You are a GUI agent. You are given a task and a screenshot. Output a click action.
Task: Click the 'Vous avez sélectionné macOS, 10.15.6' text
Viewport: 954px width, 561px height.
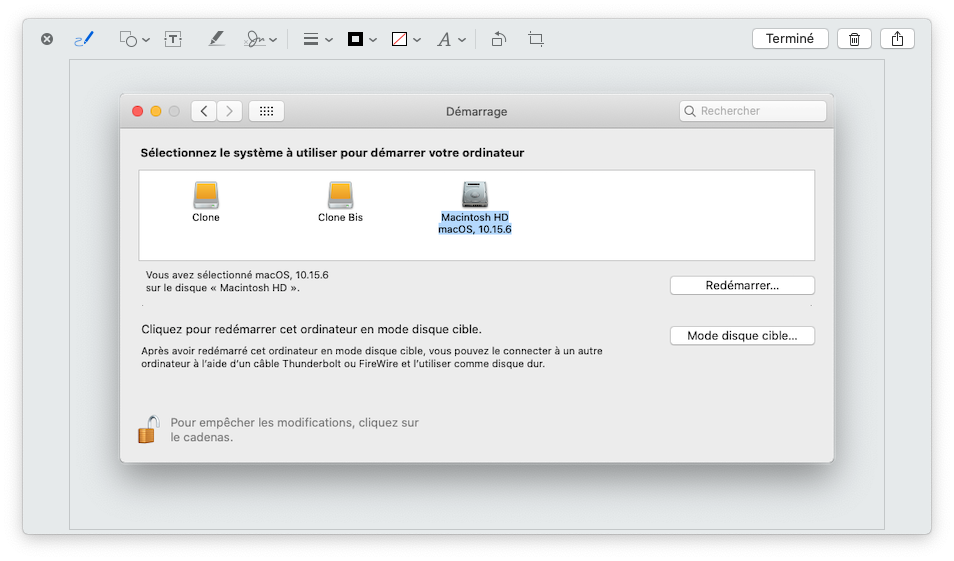pyautogui.click(x=237, y=275)
